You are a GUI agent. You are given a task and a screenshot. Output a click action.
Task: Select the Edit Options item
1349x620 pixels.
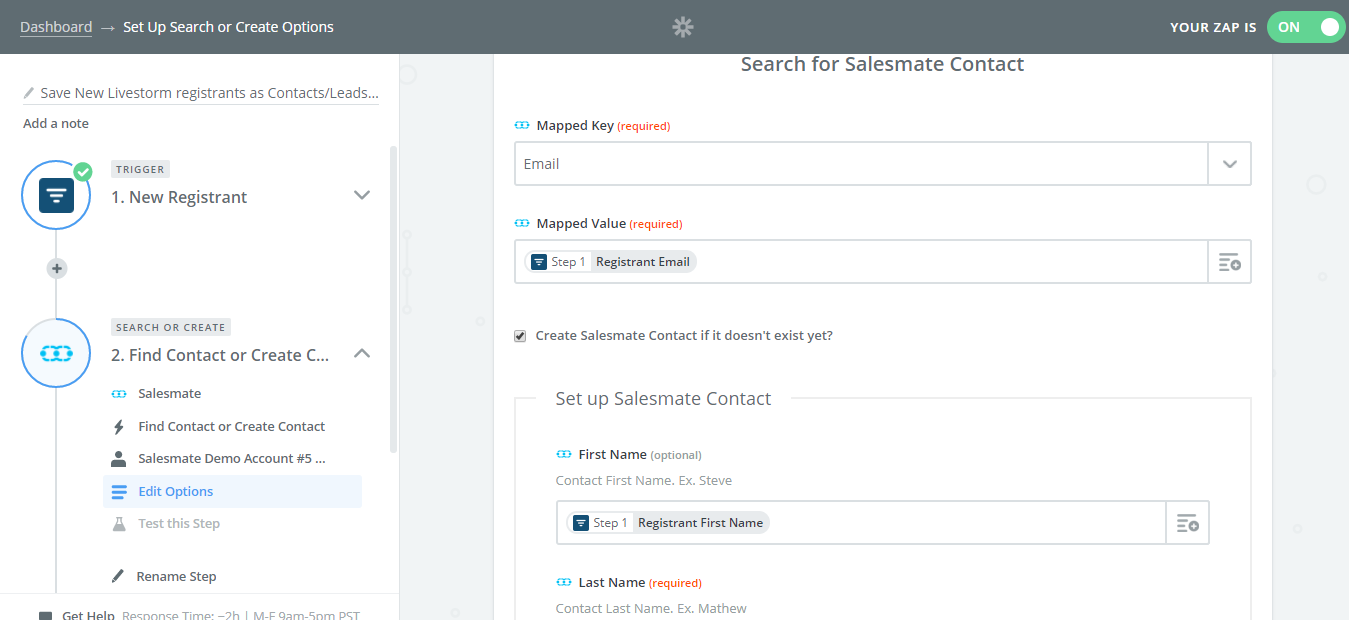tap(232, 491)
